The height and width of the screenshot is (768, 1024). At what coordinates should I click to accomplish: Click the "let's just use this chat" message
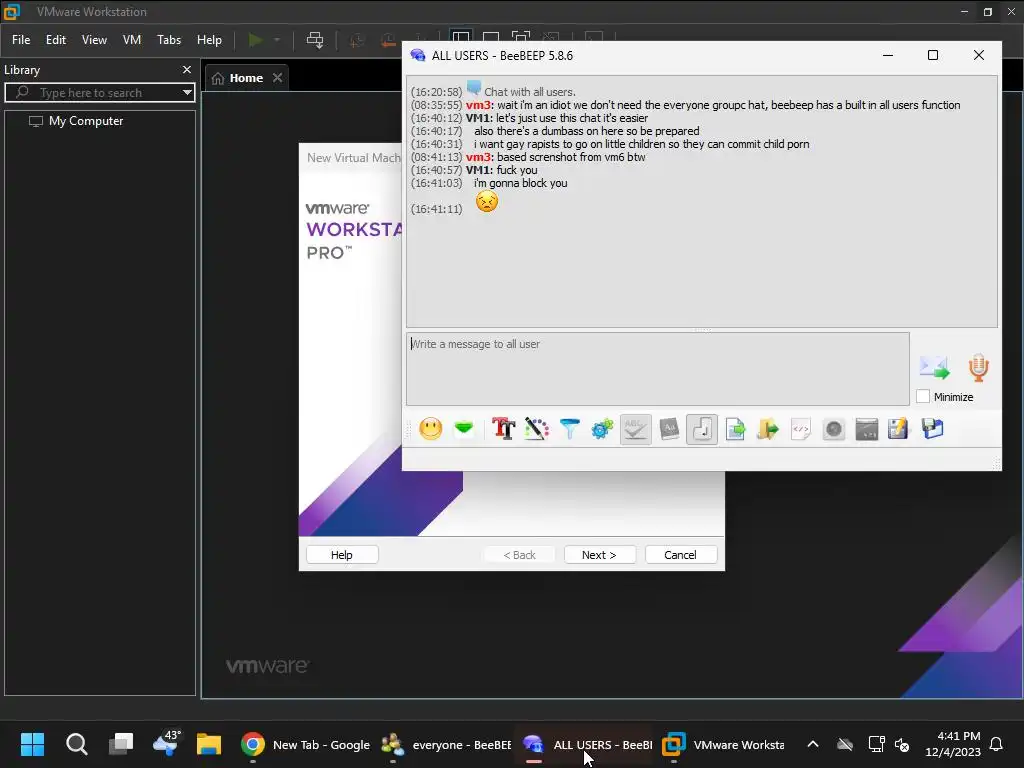[x=530, y=118]
